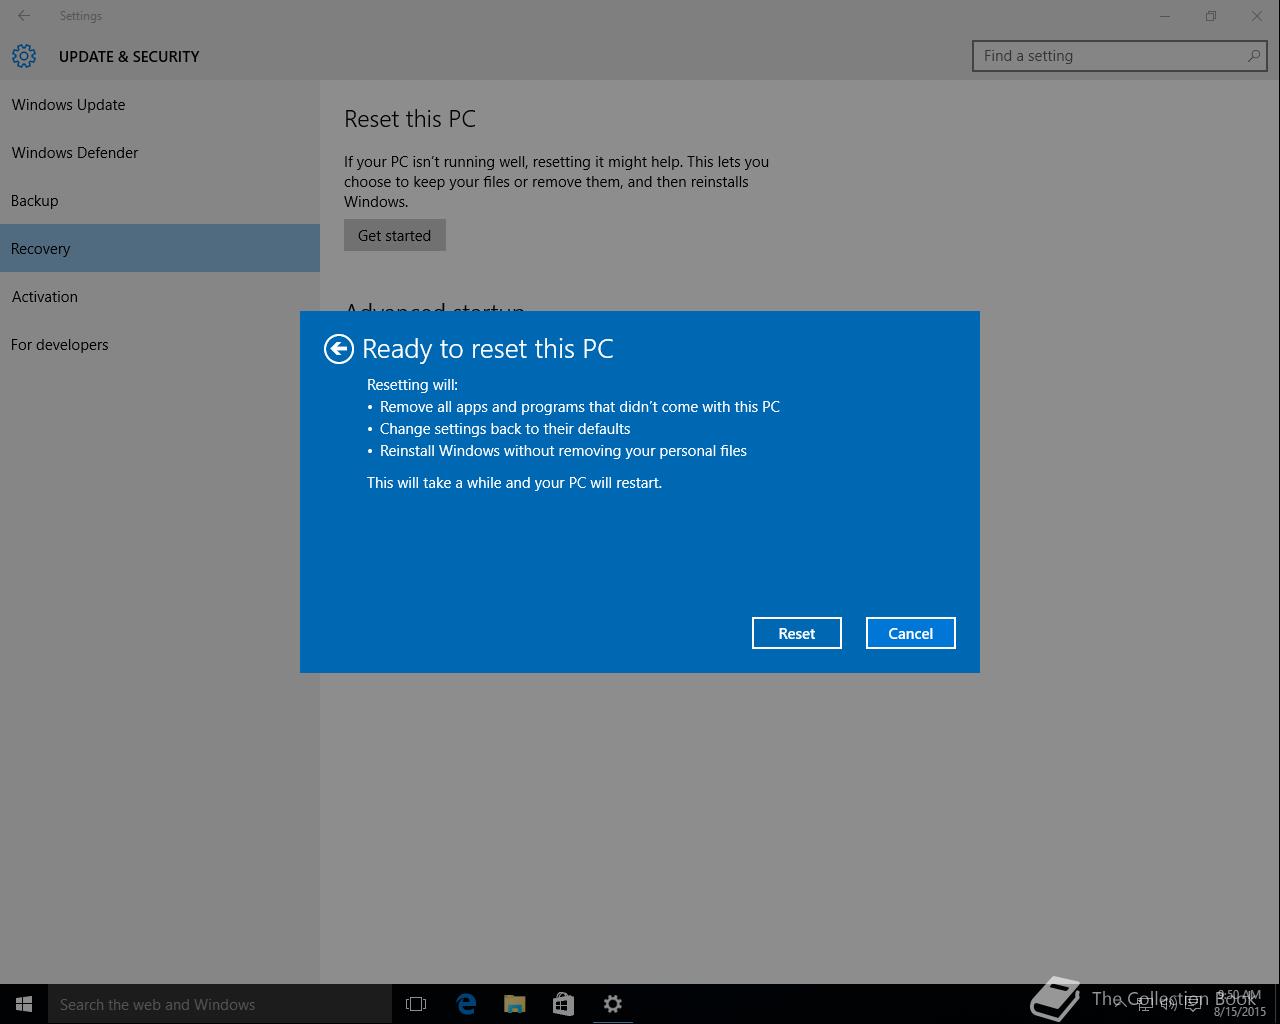Screen dimensions: 1280x1024
Task: Restore down the Settings window
Action: pos(1211,16)
